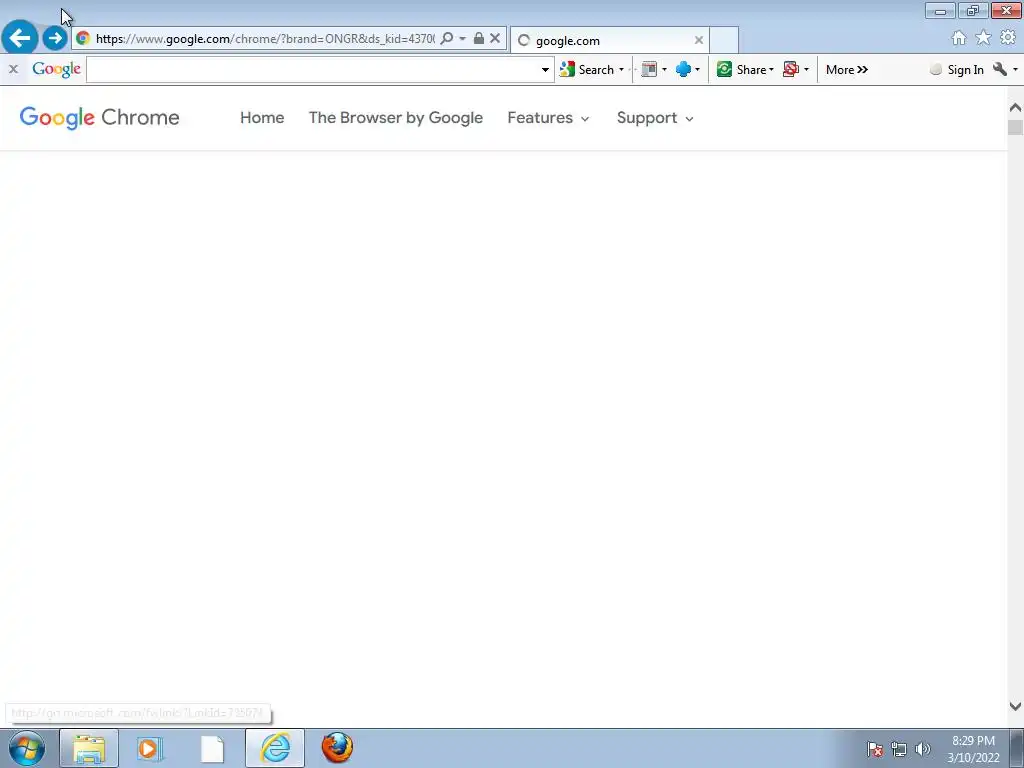Expand the toolbar search box history dropdown

point(545,70)
